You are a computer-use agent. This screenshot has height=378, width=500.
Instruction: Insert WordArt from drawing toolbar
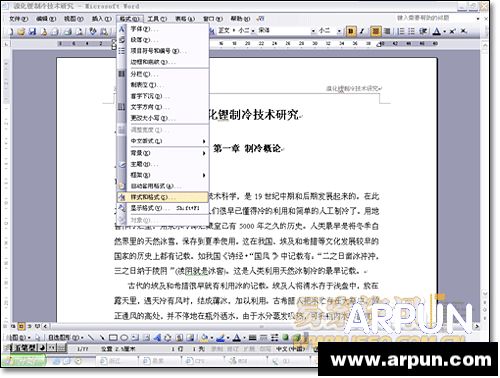point(157,338)
